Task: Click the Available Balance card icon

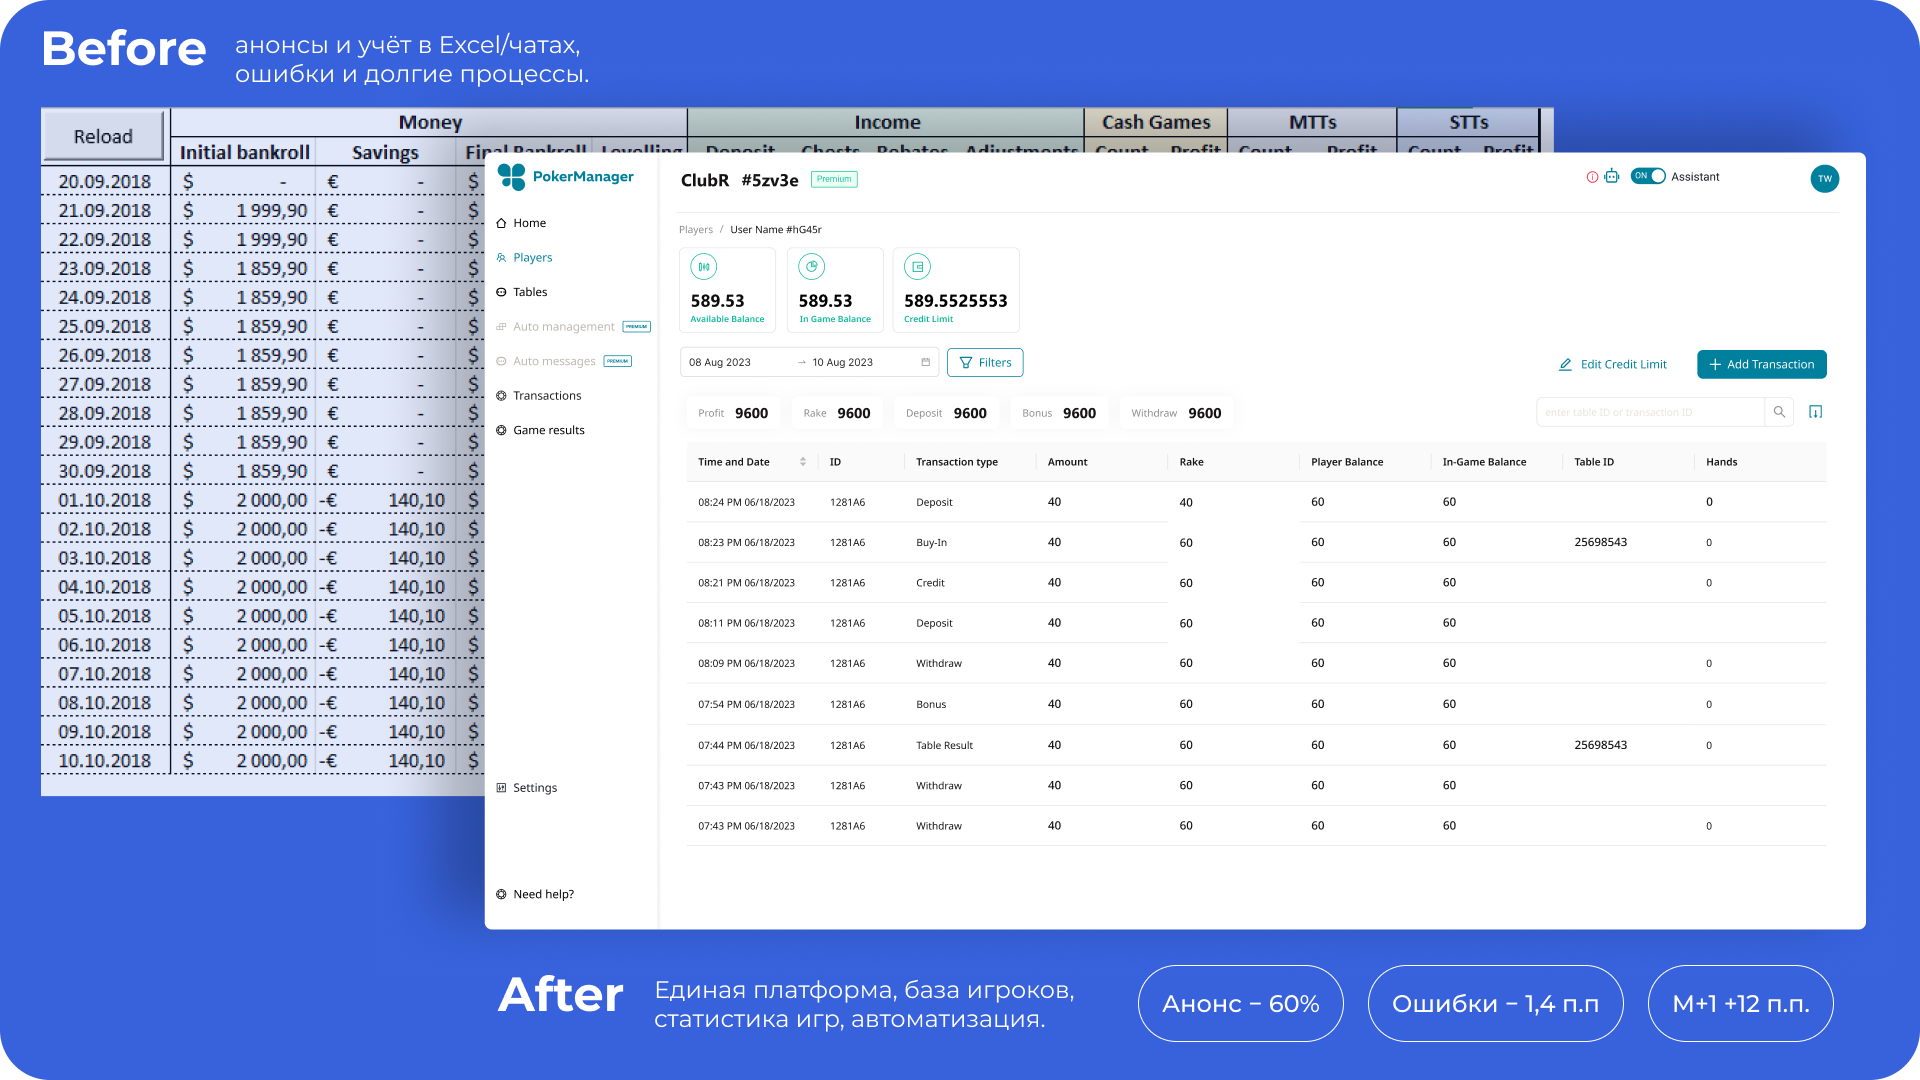Action: click(704, 267)
